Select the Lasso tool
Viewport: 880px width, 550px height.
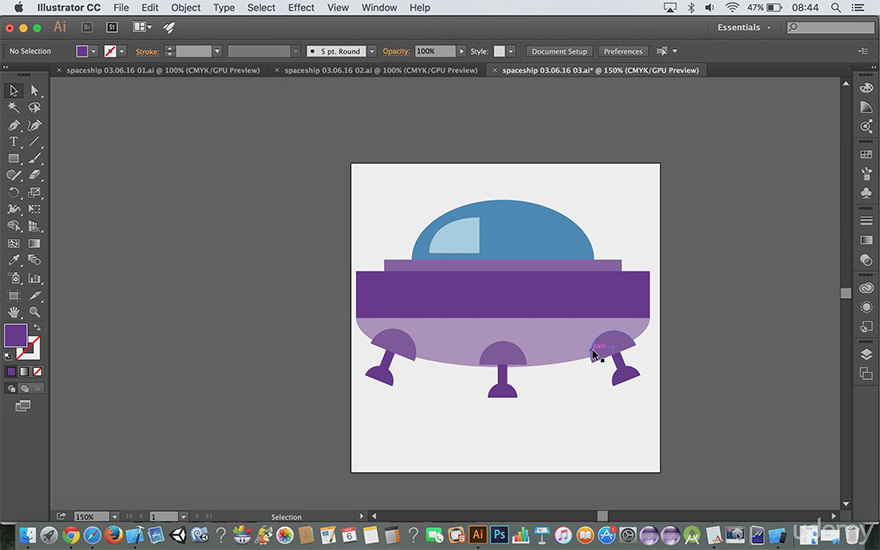[34, 107]
